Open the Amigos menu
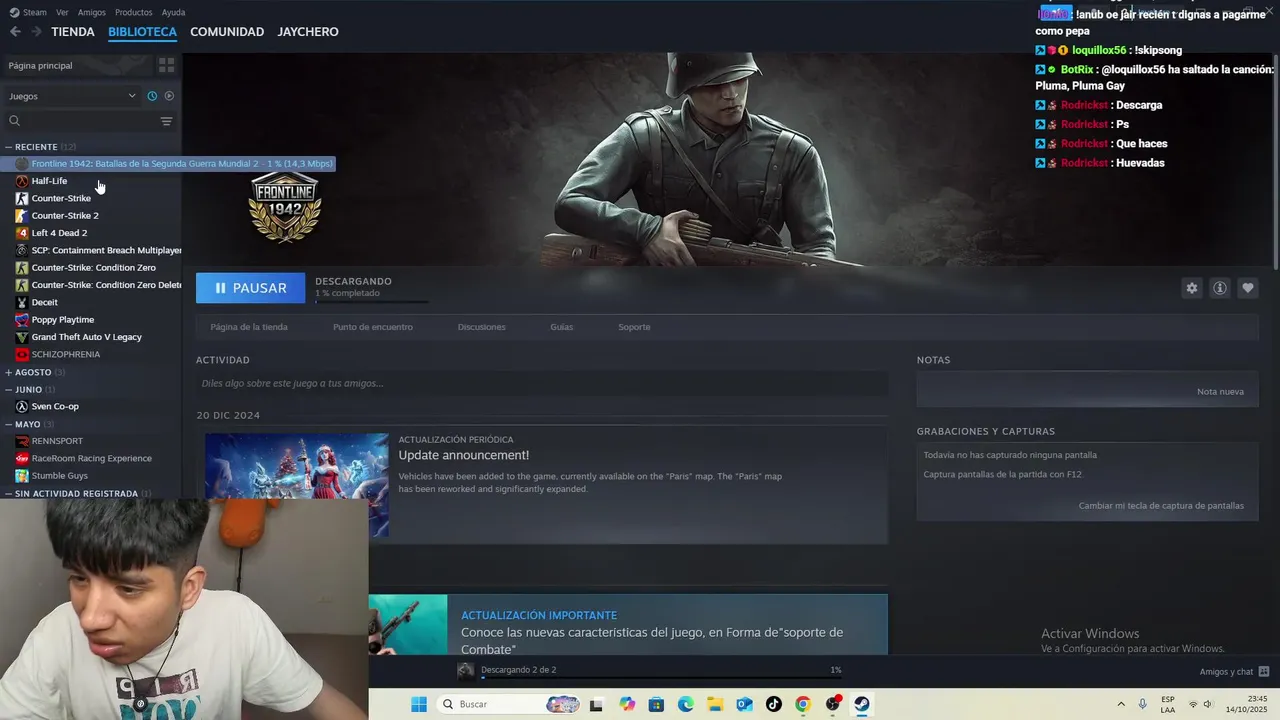1280x720 pixels. click(92, 12)
